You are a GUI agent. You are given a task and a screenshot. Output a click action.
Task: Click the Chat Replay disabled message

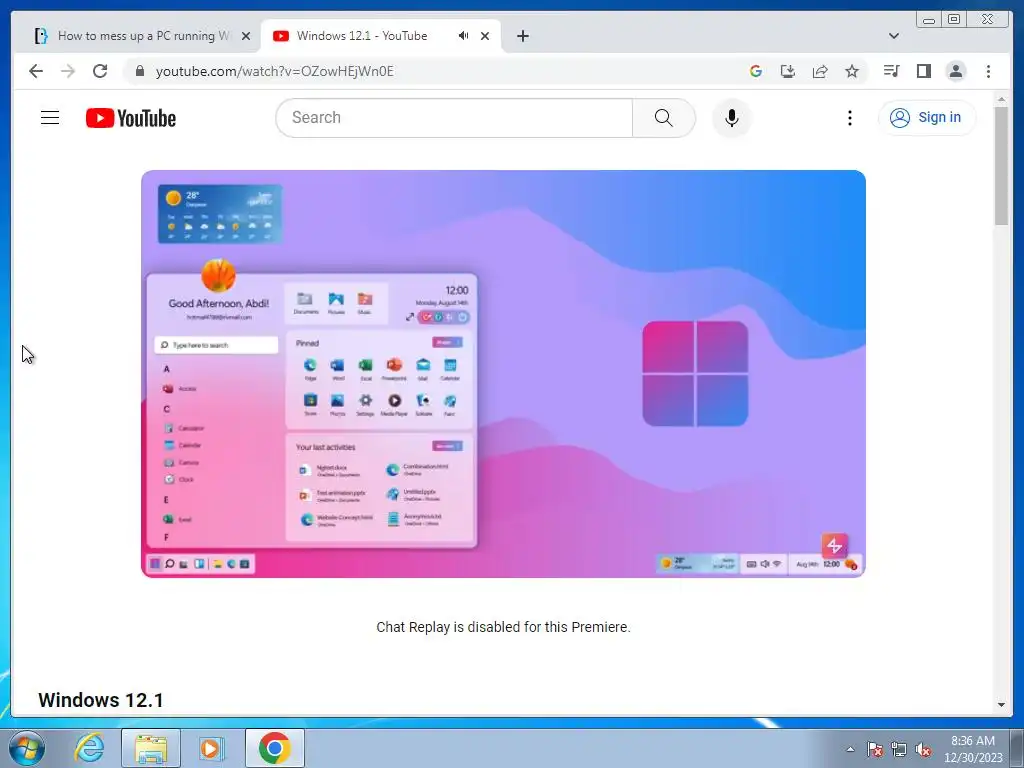click(503, 627)
